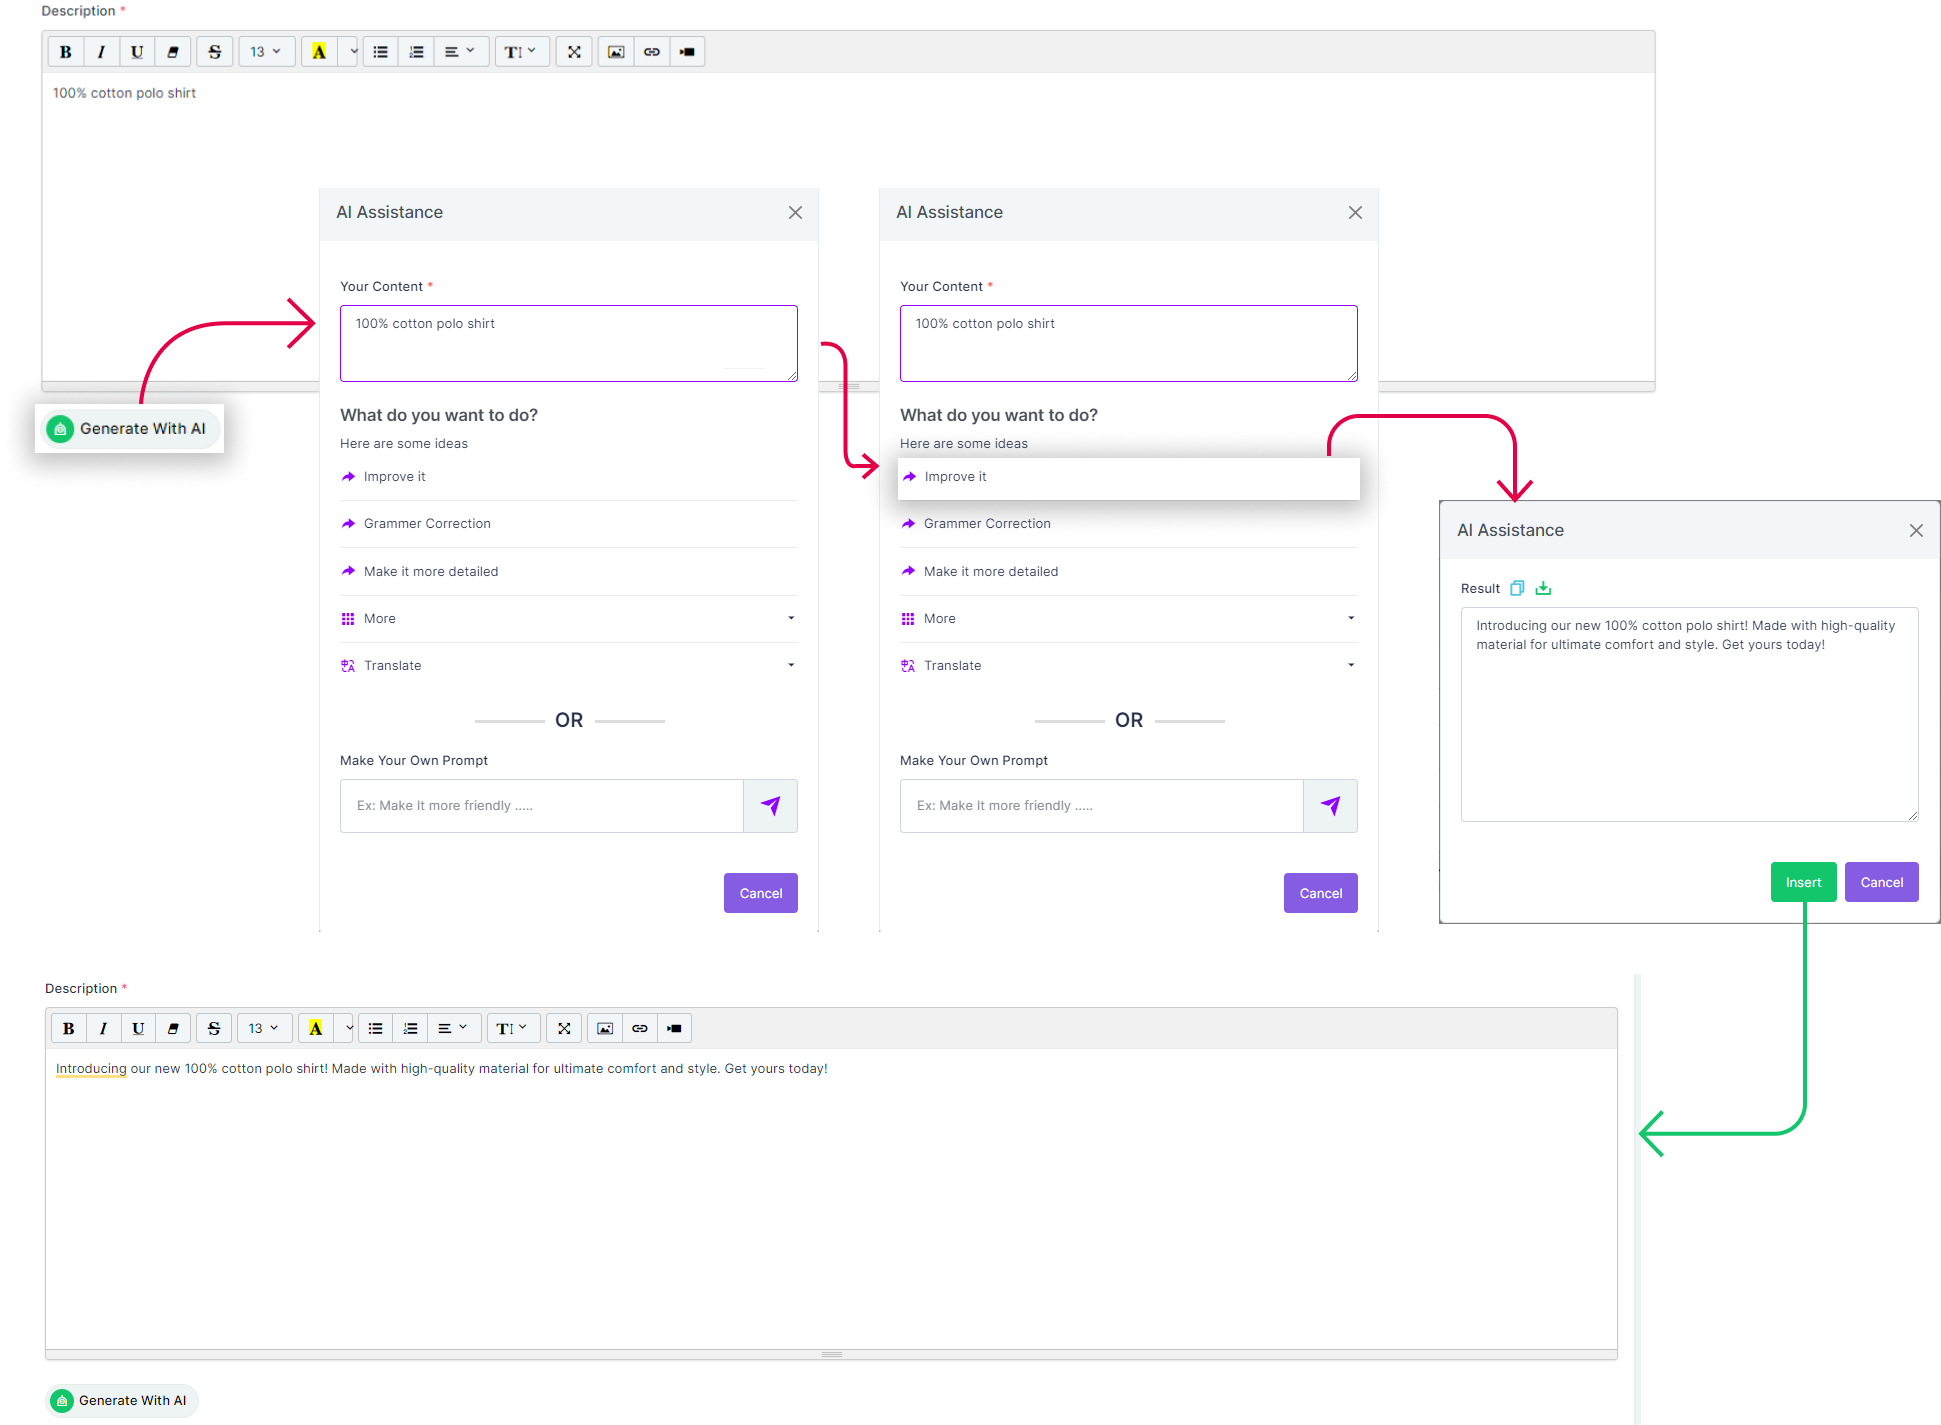The height and width of the screenshot is (1425, 1941).
Task: Copy the AI result text with copy icon
Action: click(x=1517, y=588)
